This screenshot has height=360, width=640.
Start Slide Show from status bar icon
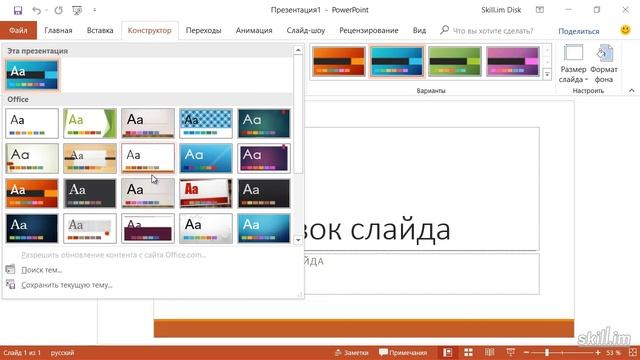click(x=510, y=353)
